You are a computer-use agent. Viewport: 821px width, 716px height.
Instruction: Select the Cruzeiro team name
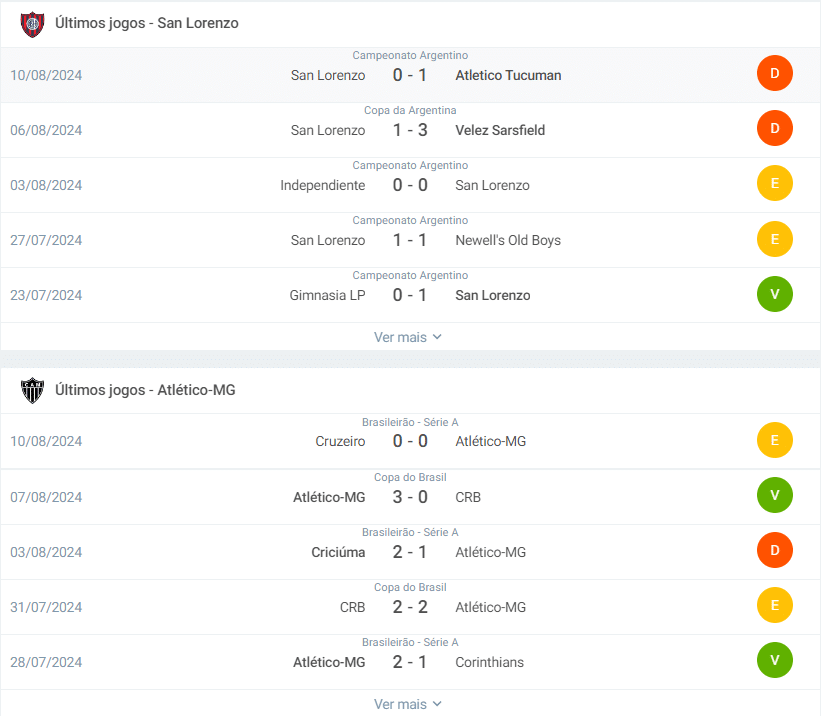(x=340, y=441)
